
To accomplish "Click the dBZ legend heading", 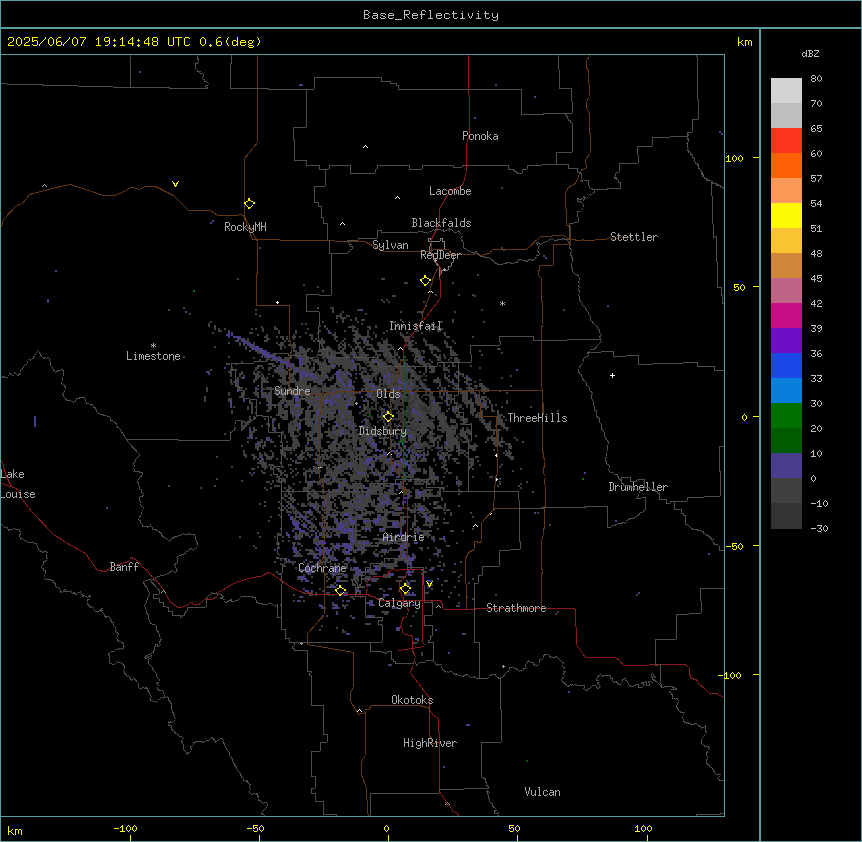I will pyautogui.click(x=810, y=54).
